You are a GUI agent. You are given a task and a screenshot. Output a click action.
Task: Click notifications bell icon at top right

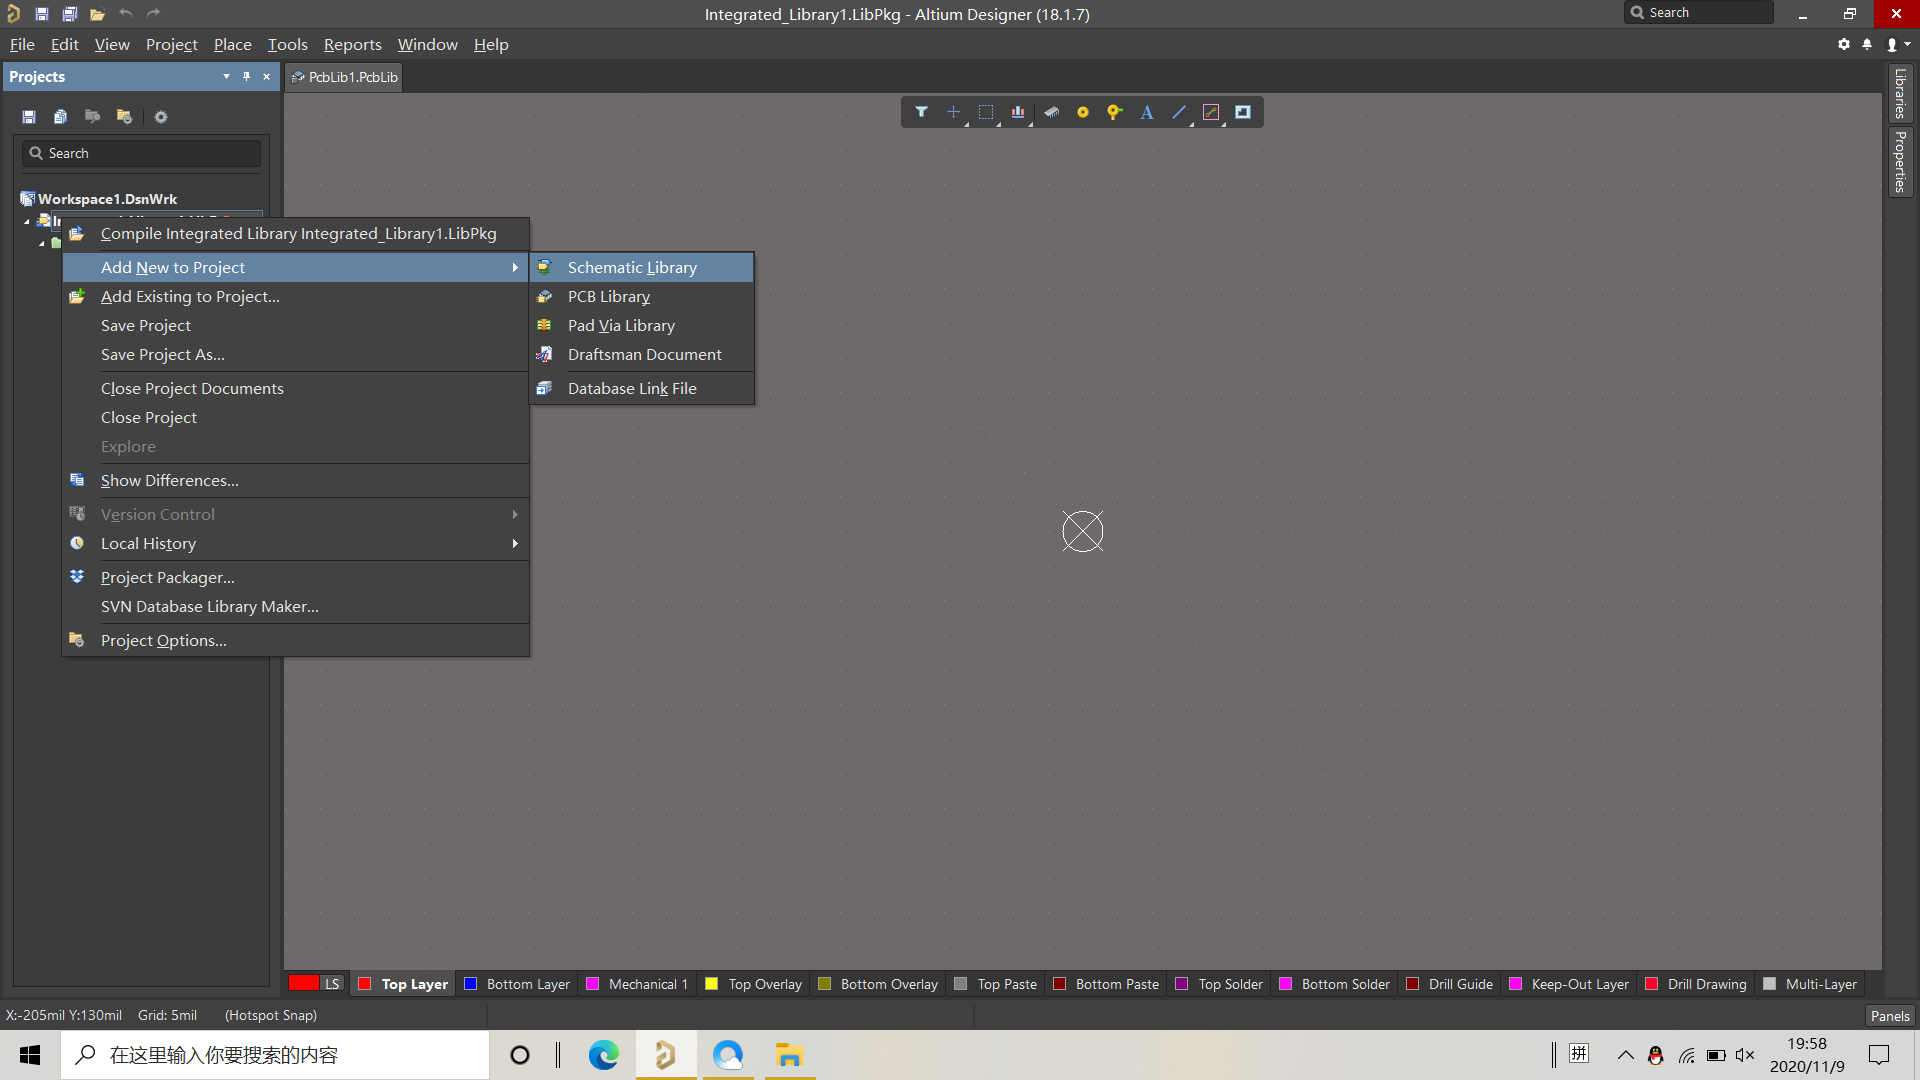(1867, 44)
